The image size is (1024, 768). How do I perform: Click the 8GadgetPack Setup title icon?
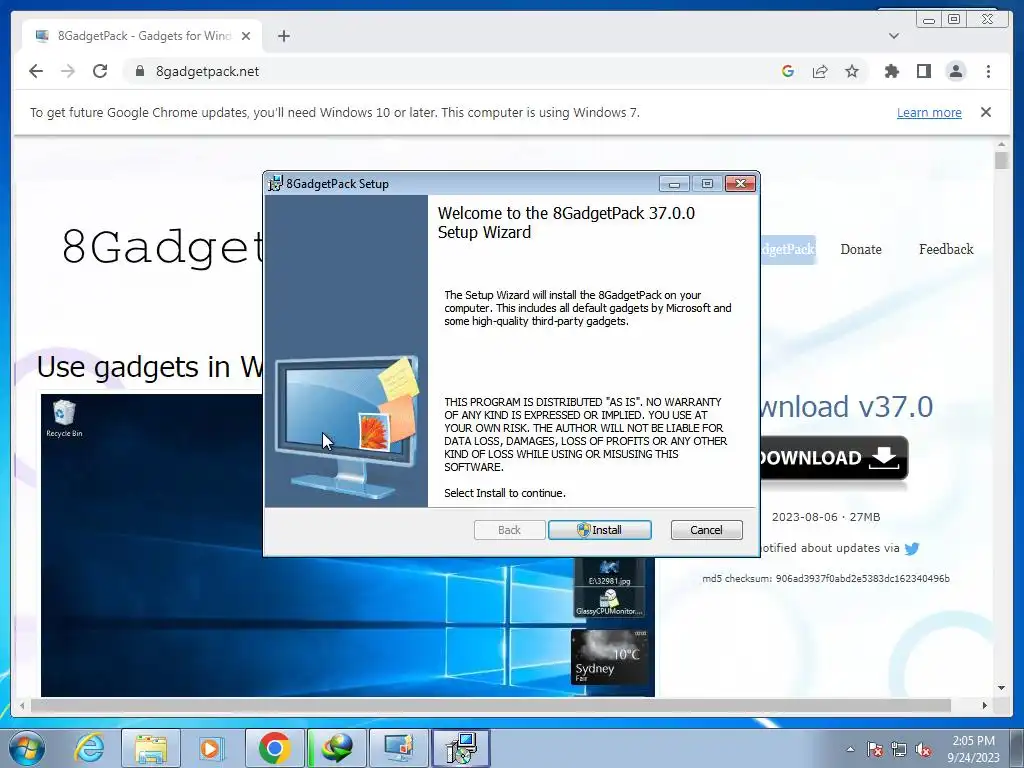coord(276,184)
